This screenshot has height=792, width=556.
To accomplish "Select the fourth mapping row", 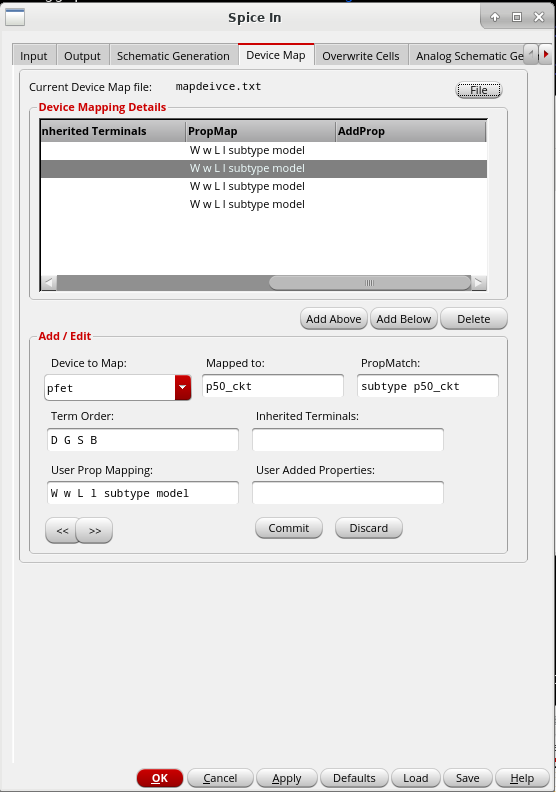I will (x=264, y=205).
